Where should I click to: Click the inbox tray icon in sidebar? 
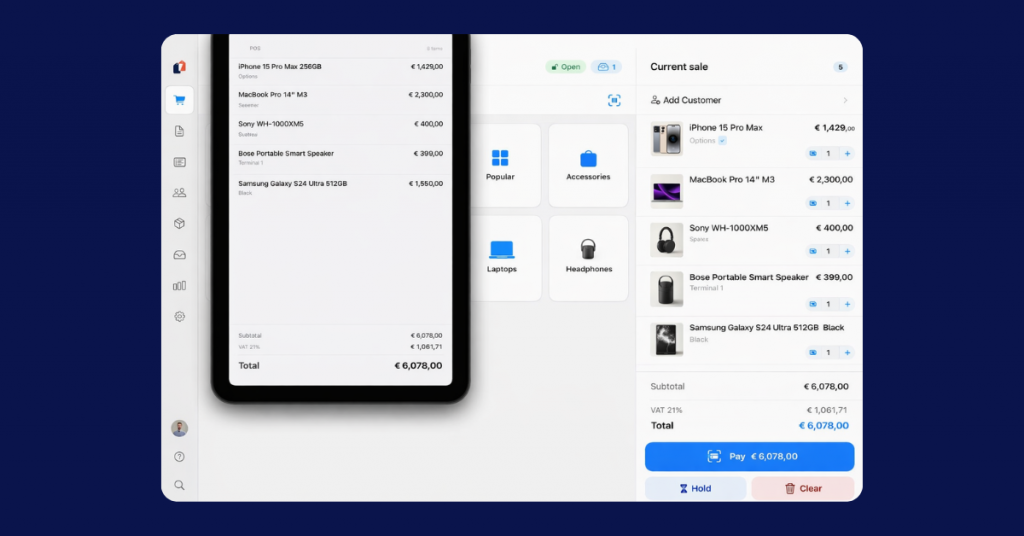pyautogui.click(x=179, y=255)
